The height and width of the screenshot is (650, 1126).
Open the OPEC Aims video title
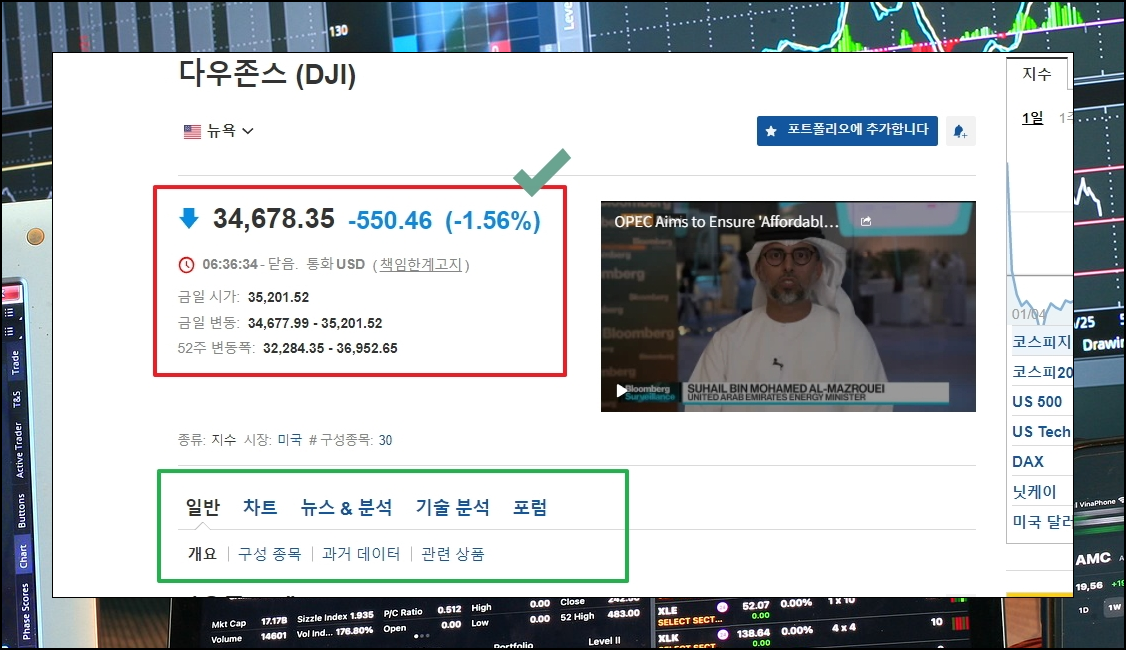pyautogui.click(x=726, y=222)
